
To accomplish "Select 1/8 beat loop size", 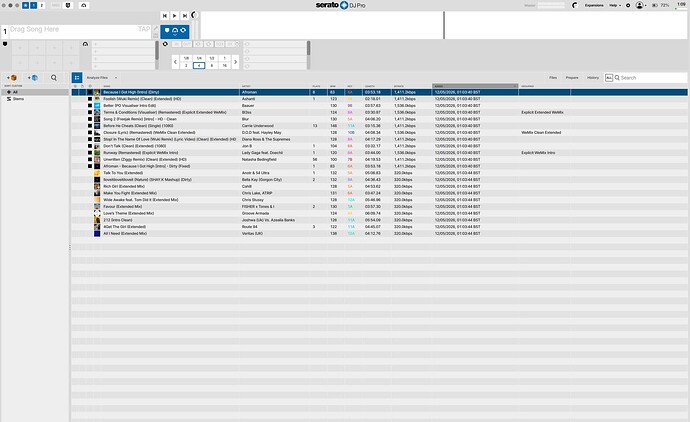I will click(186, 58).
